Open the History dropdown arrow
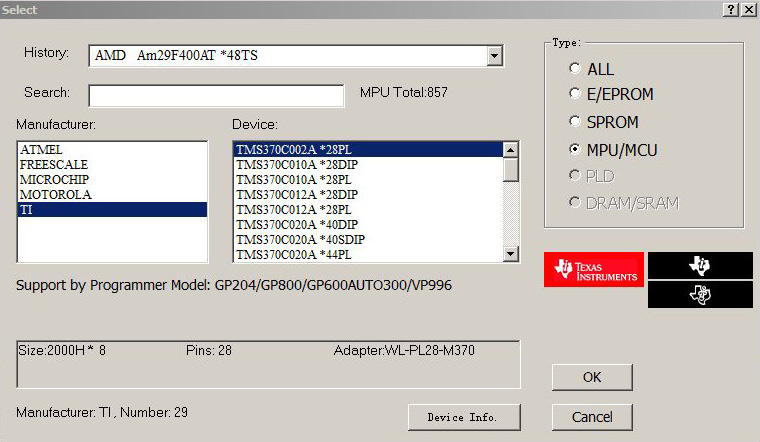 (494, 56)
